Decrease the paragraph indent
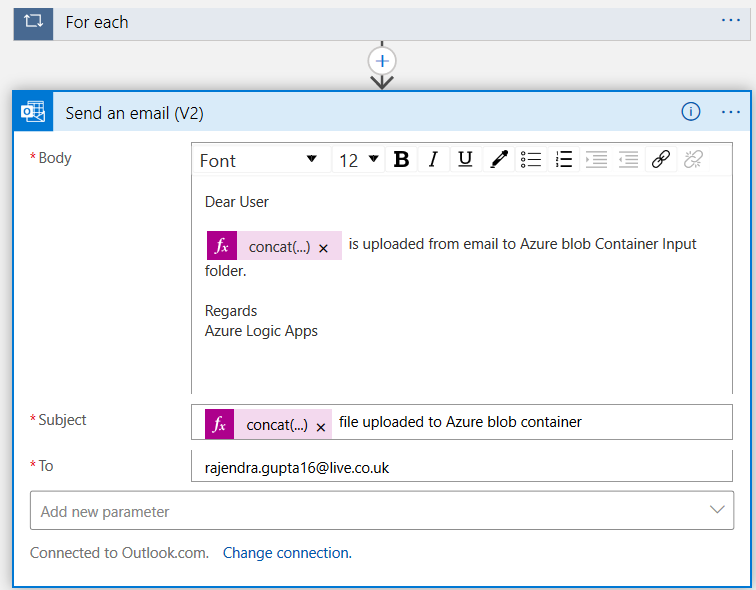The image size is (756, 590). click(628, 160)
